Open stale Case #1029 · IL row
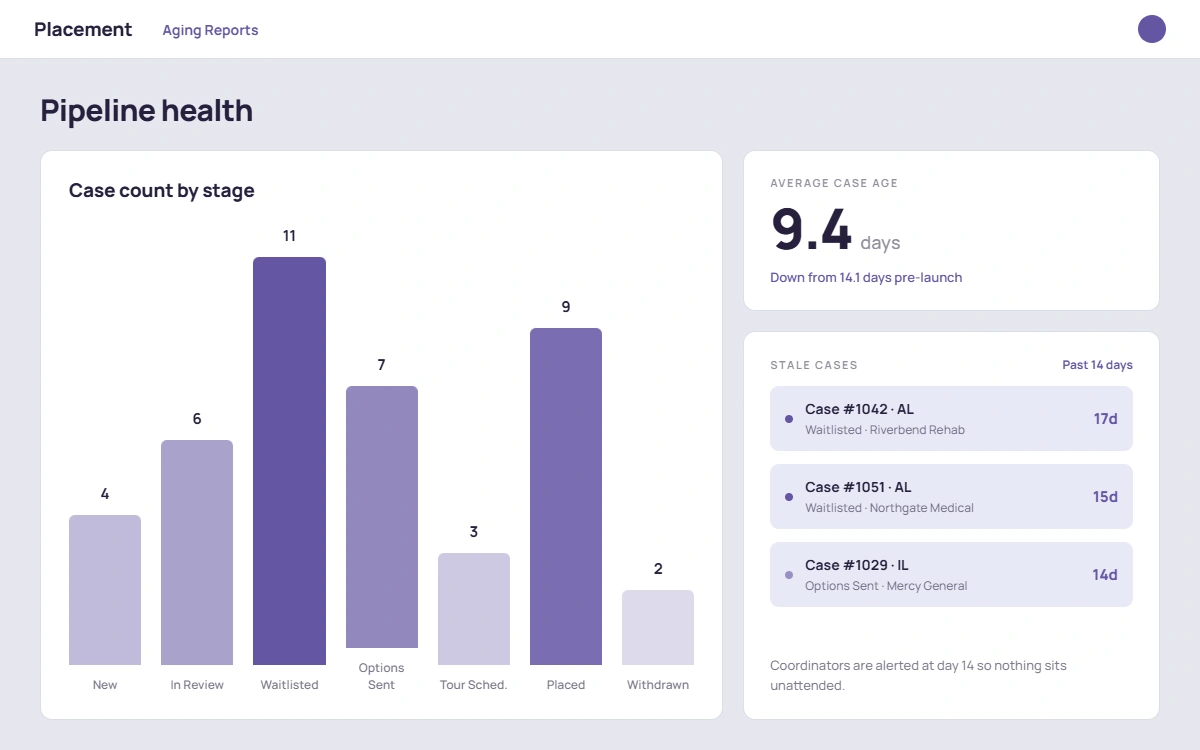1200x750 pixels. [951, 574]
